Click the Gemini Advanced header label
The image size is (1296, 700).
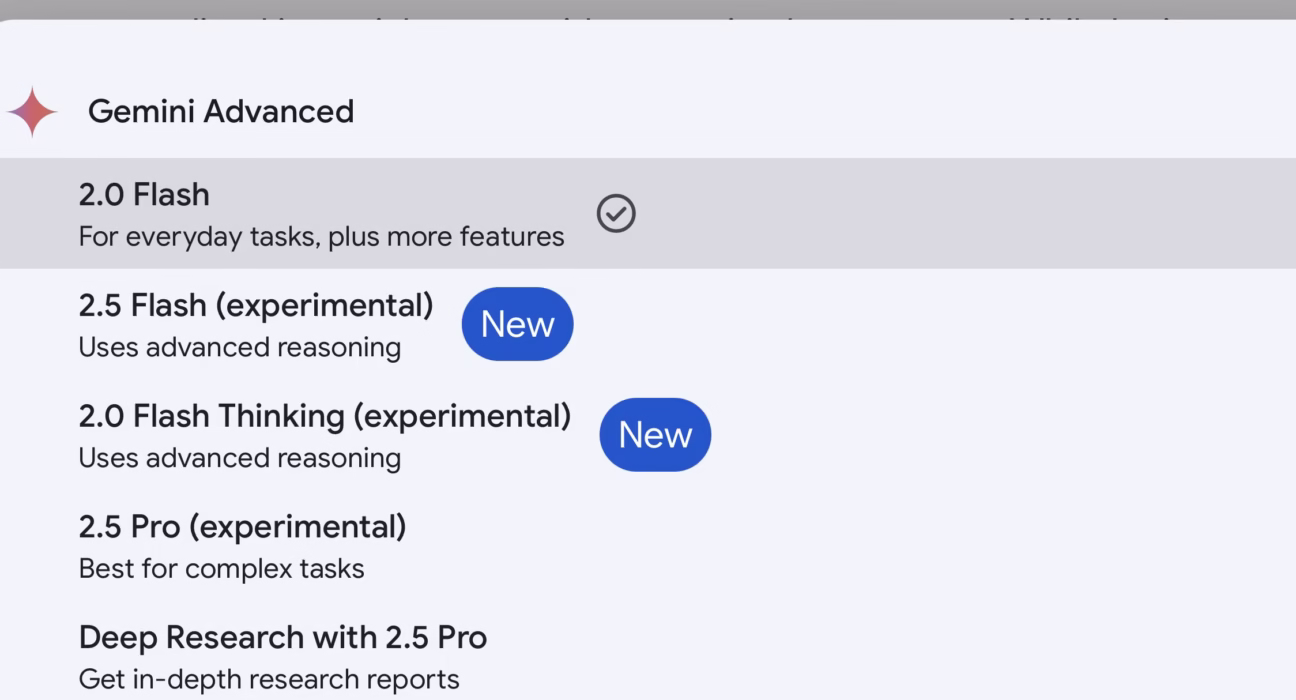[x=222, y=111]
